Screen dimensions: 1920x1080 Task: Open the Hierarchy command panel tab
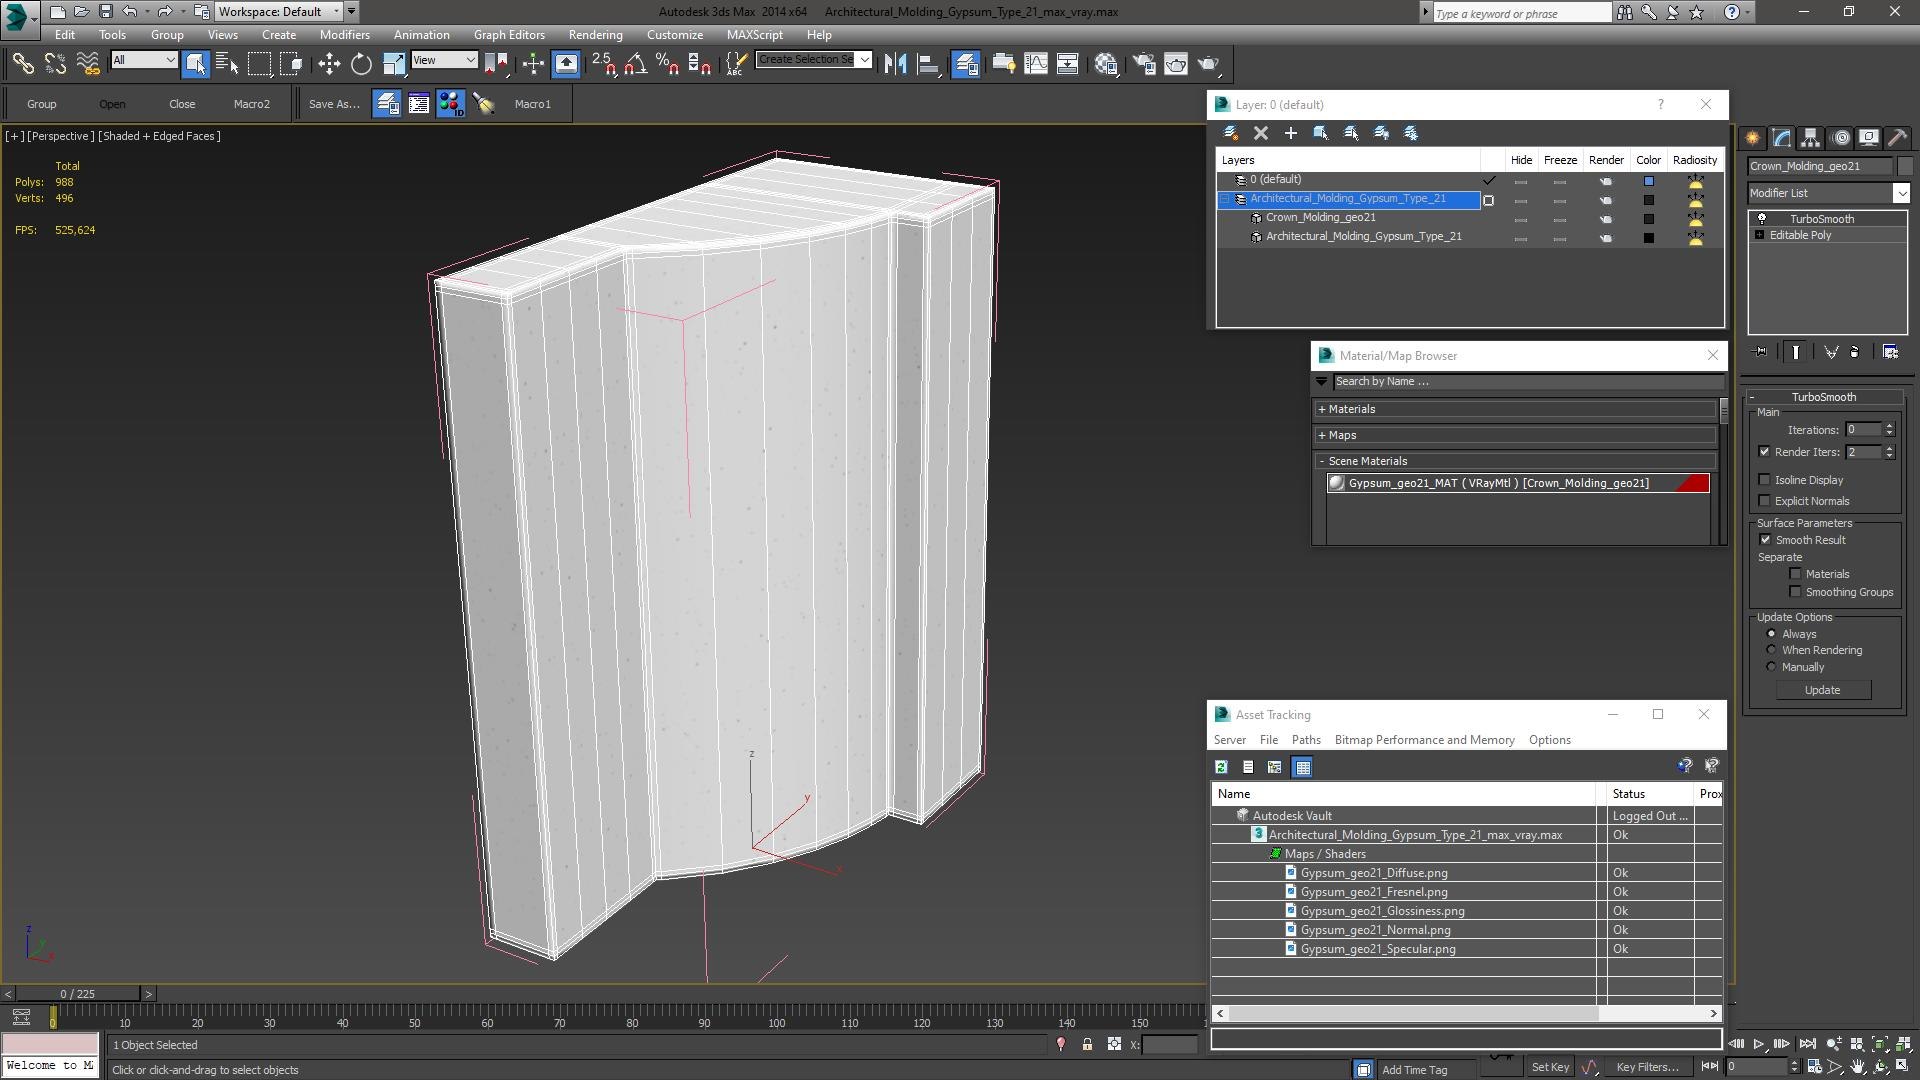tap(1810, 138)
